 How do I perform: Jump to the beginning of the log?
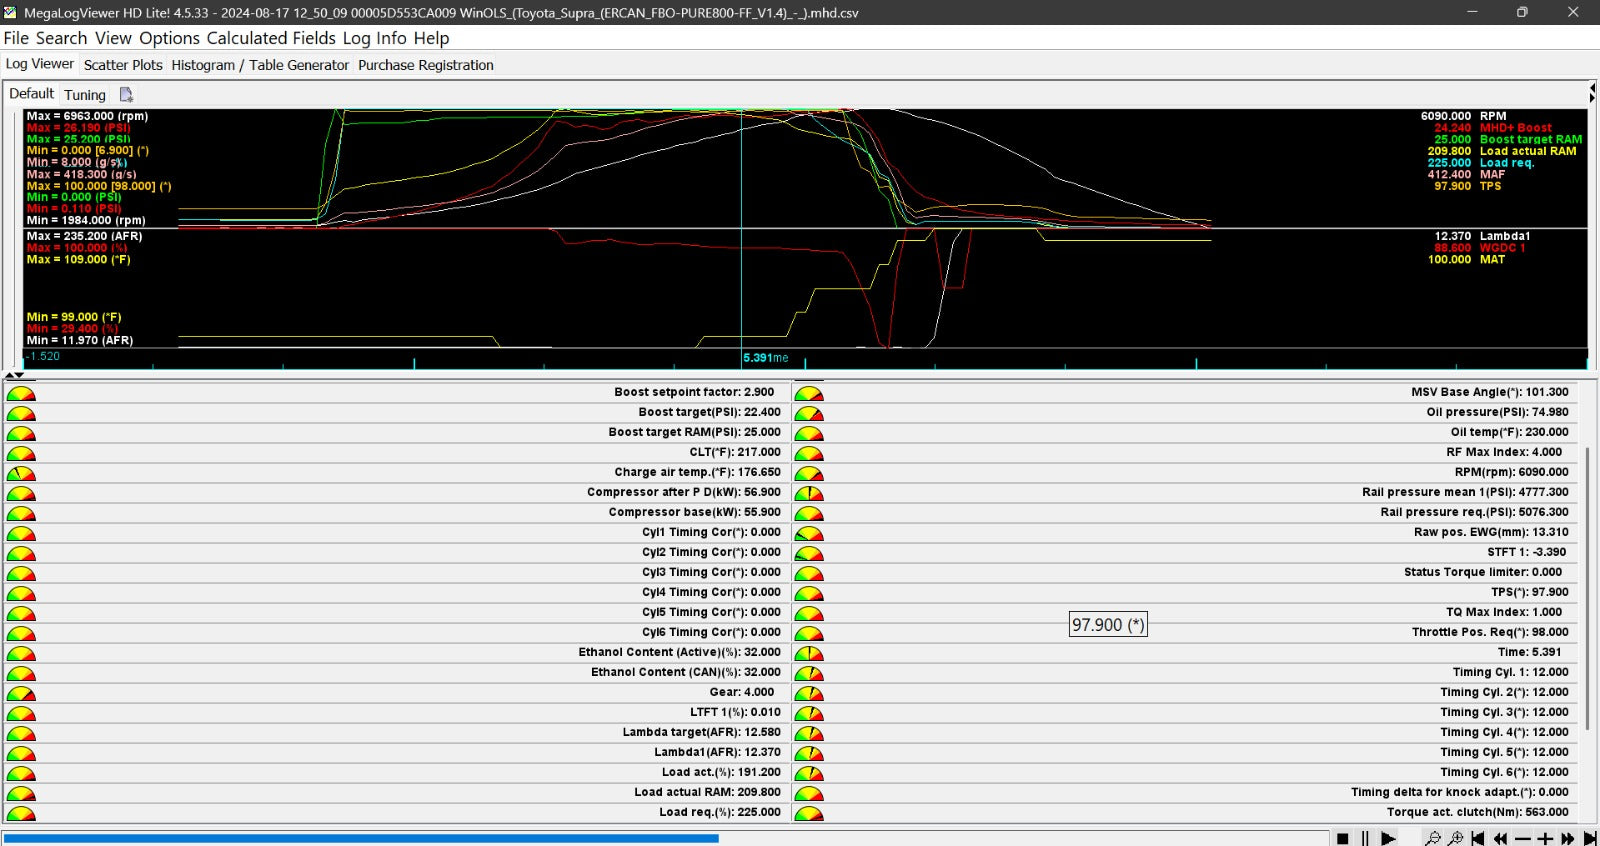[x=1478, y=838]
